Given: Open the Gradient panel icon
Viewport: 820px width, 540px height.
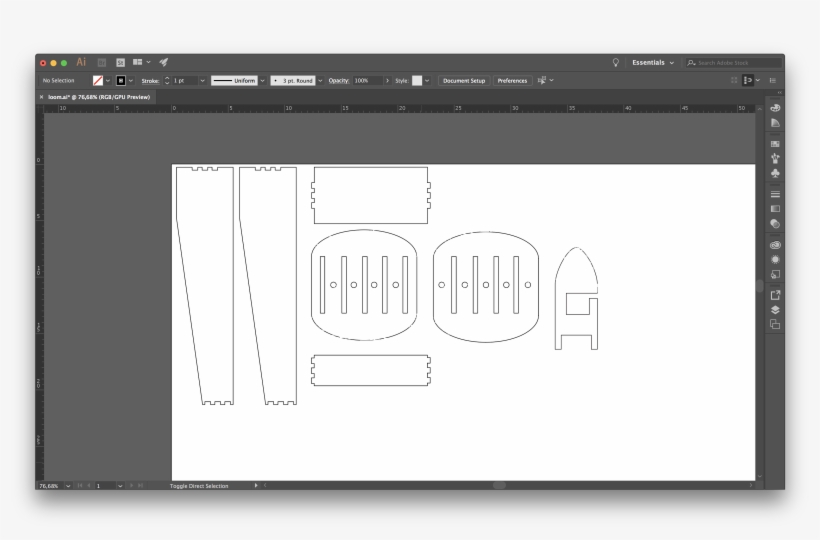Looking at the screenshot, I should pos(775,209).
